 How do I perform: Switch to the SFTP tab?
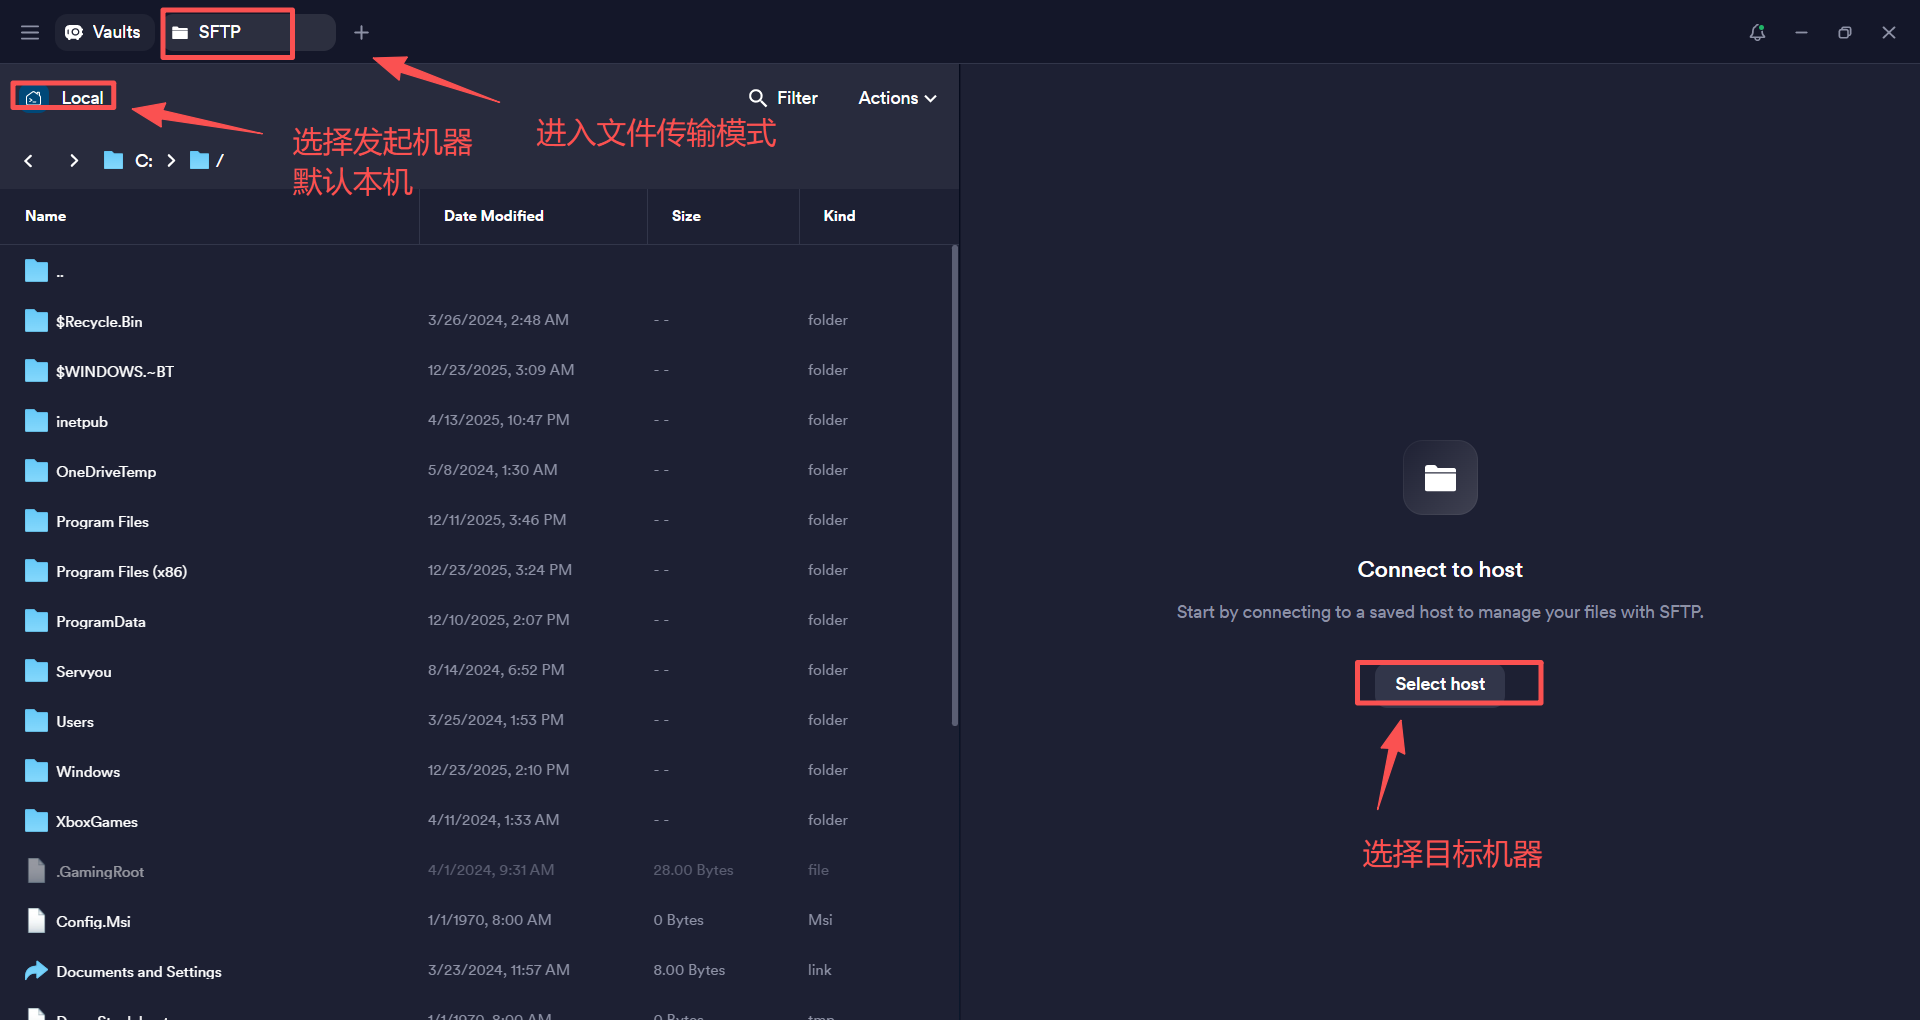click(220, 33)
